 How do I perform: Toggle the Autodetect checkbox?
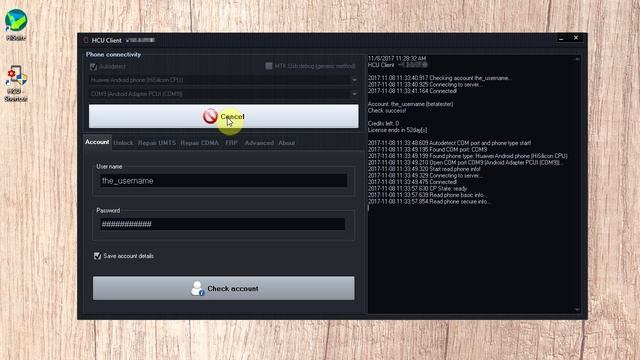click(x=93, y=66)
